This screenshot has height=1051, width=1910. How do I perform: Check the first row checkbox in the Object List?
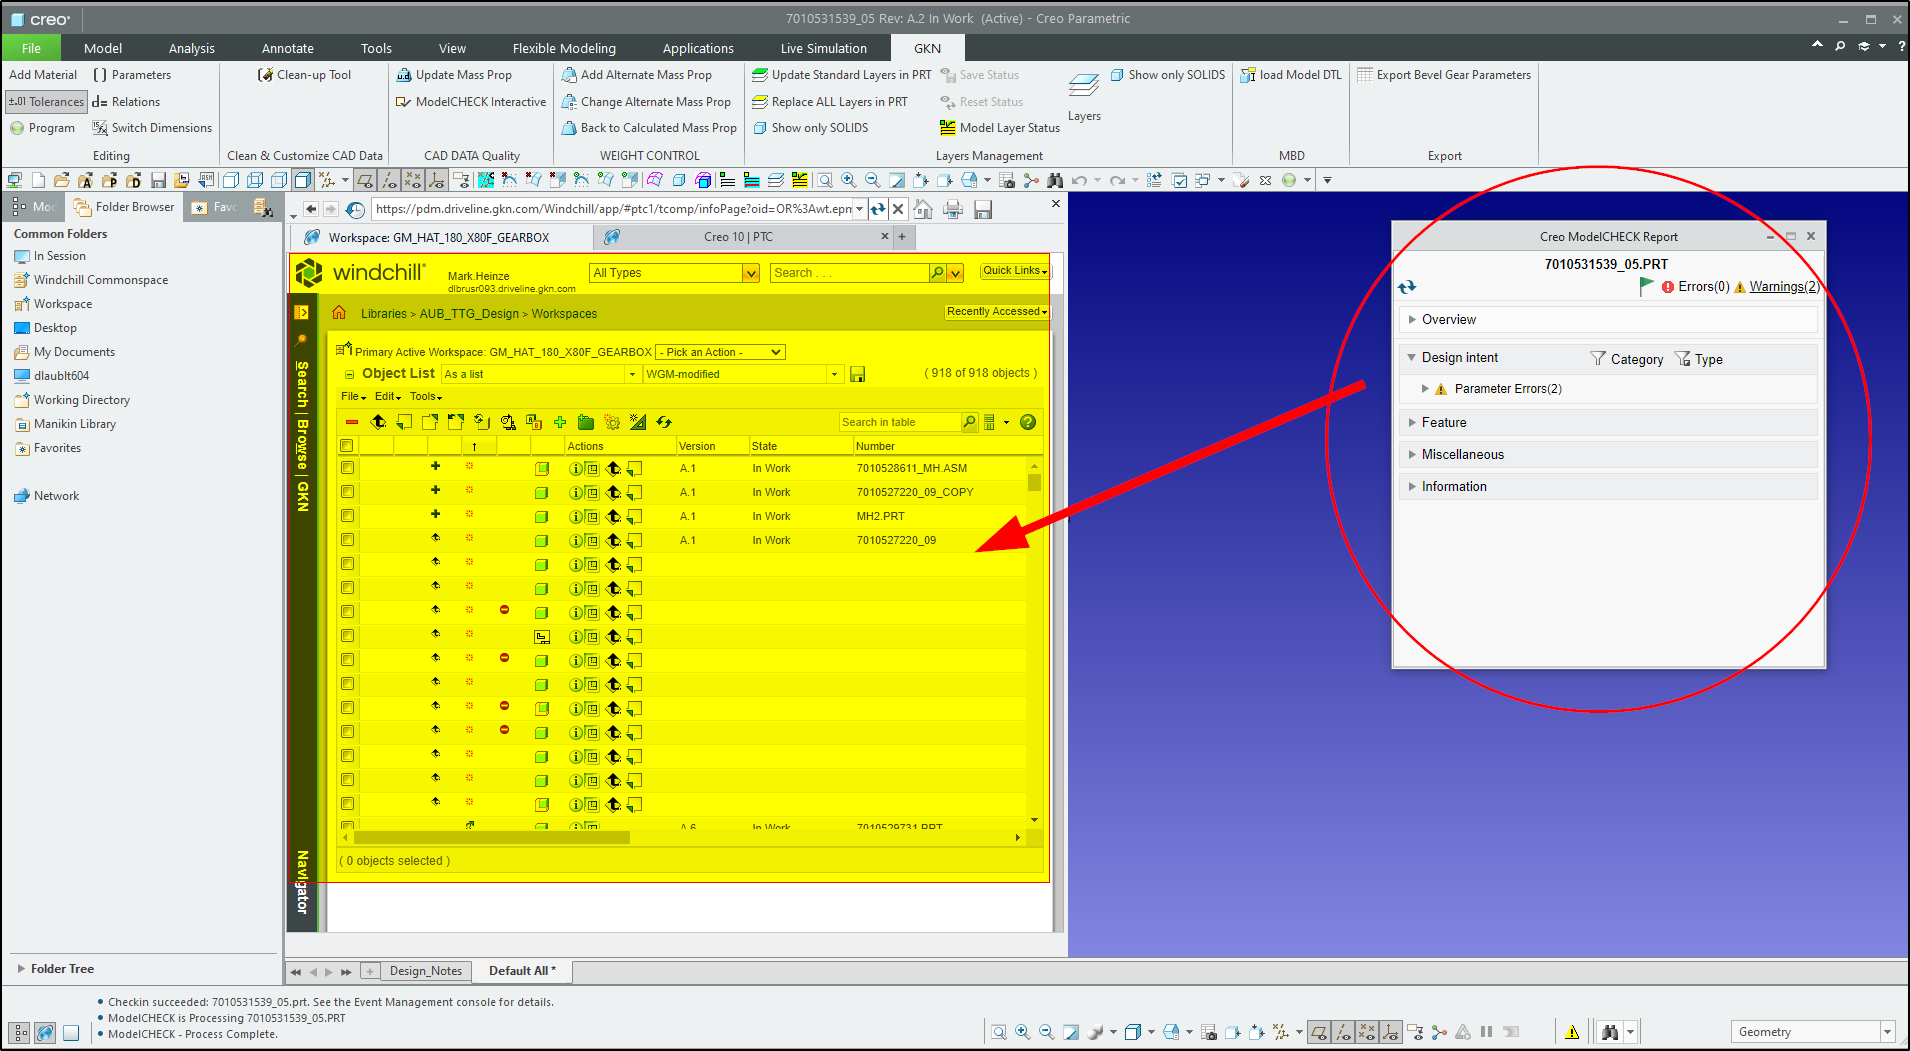(x=347, y=467)
